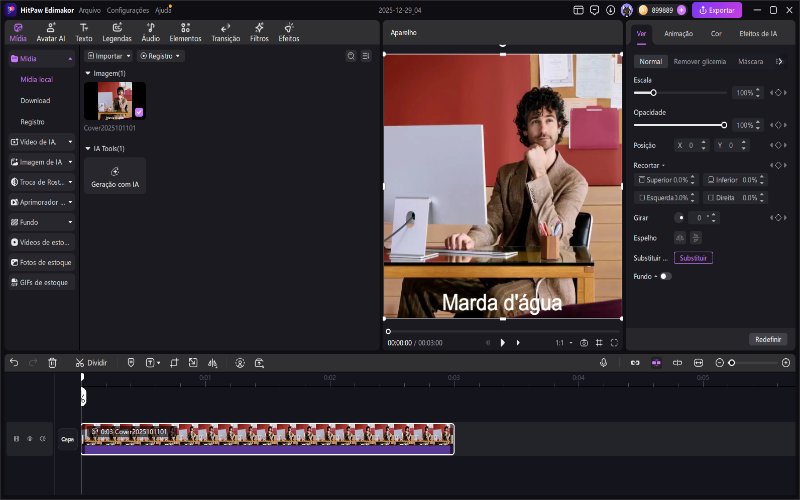Open the Texto tool

(x=84, y=32)
